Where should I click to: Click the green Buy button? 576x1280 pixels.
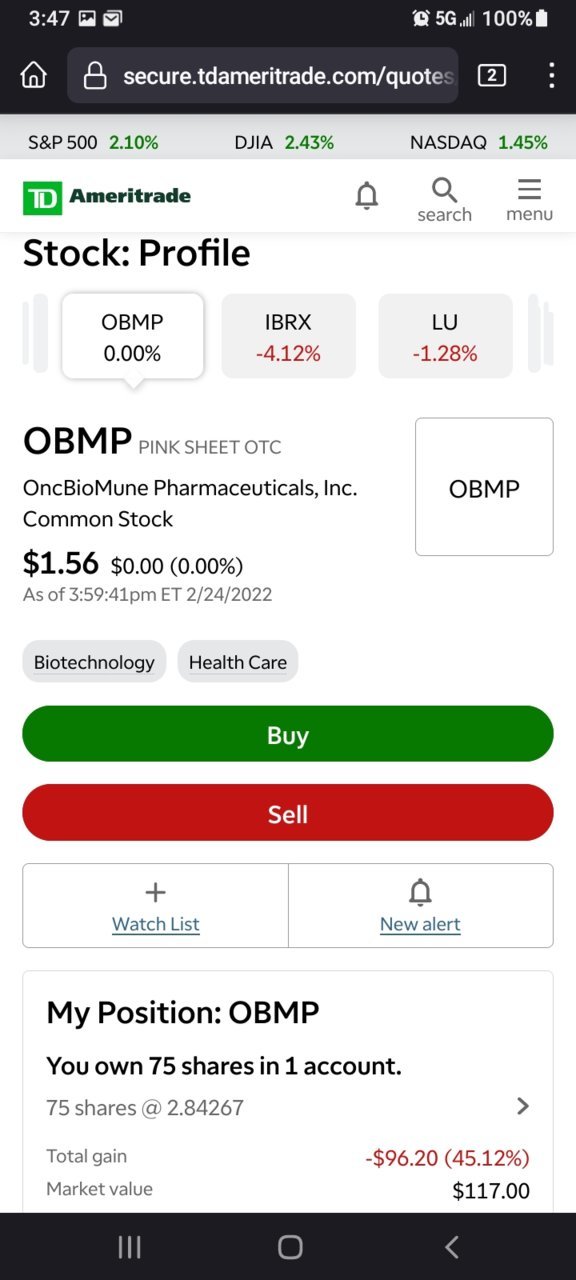click(288, 734)
